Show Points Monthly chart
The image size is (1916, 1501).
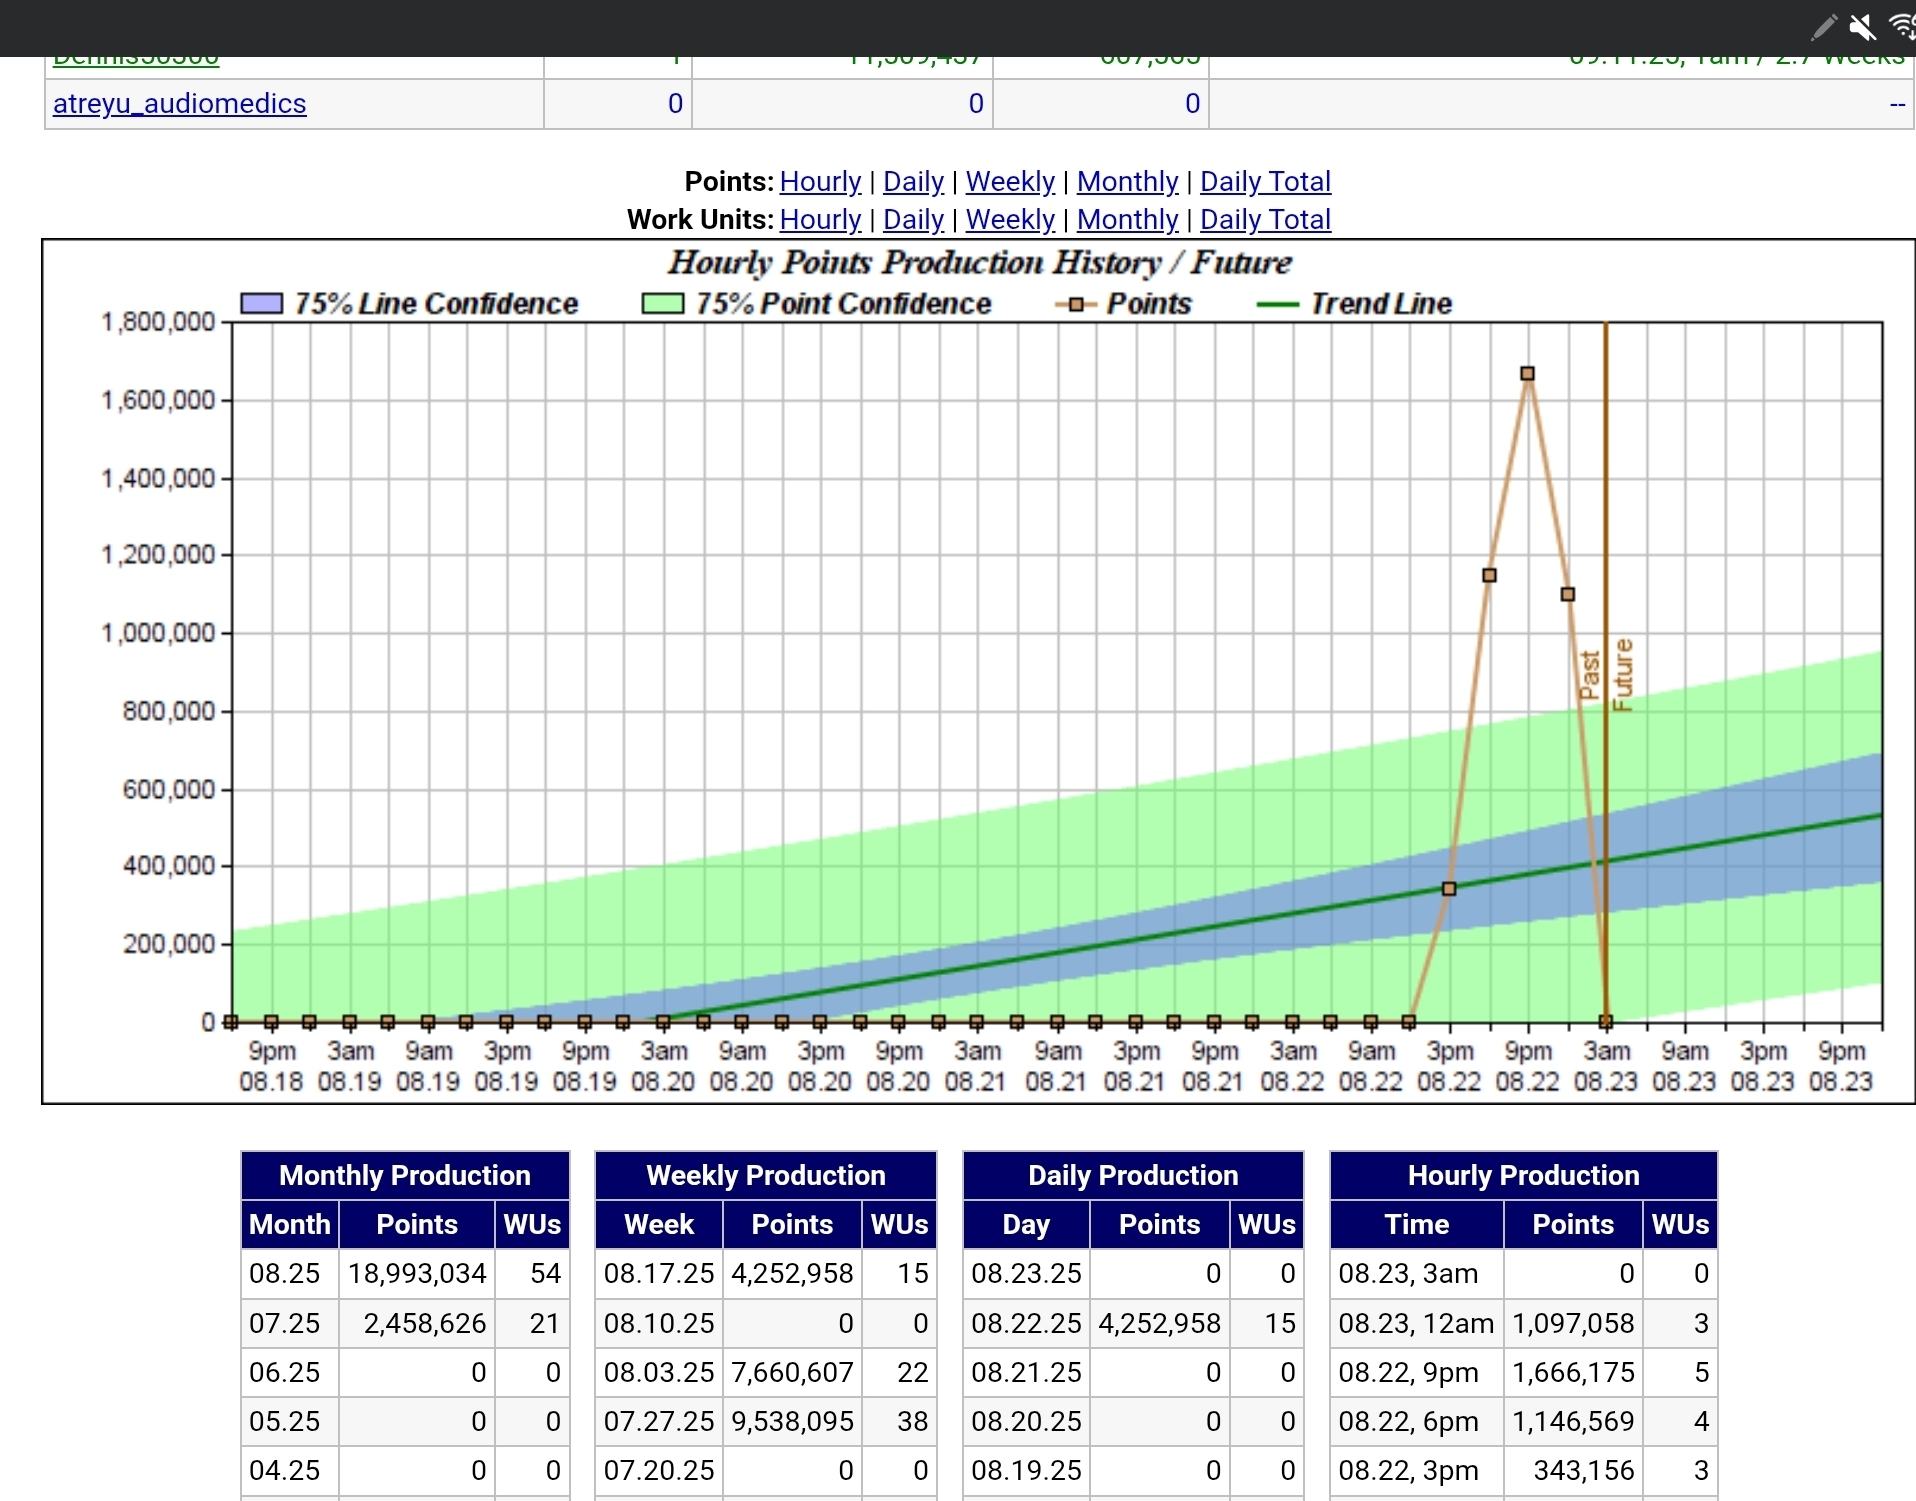tap(1127, 181)
